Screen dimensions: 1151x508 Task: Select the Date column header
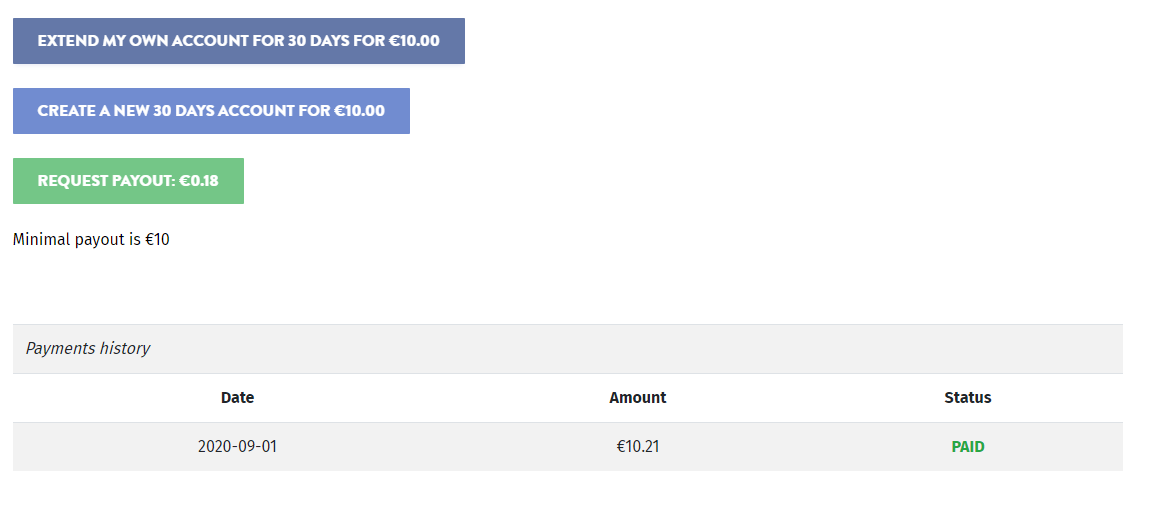[x=237, y=398]
